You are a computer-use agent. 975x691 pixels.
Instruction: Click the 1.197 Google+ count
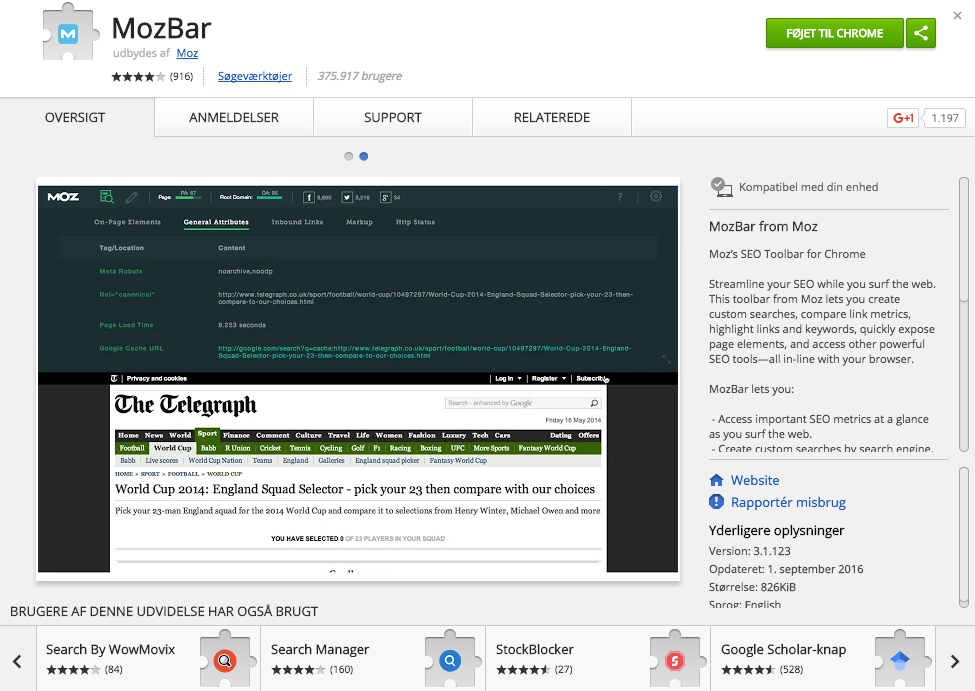click(x=945, y=118)
